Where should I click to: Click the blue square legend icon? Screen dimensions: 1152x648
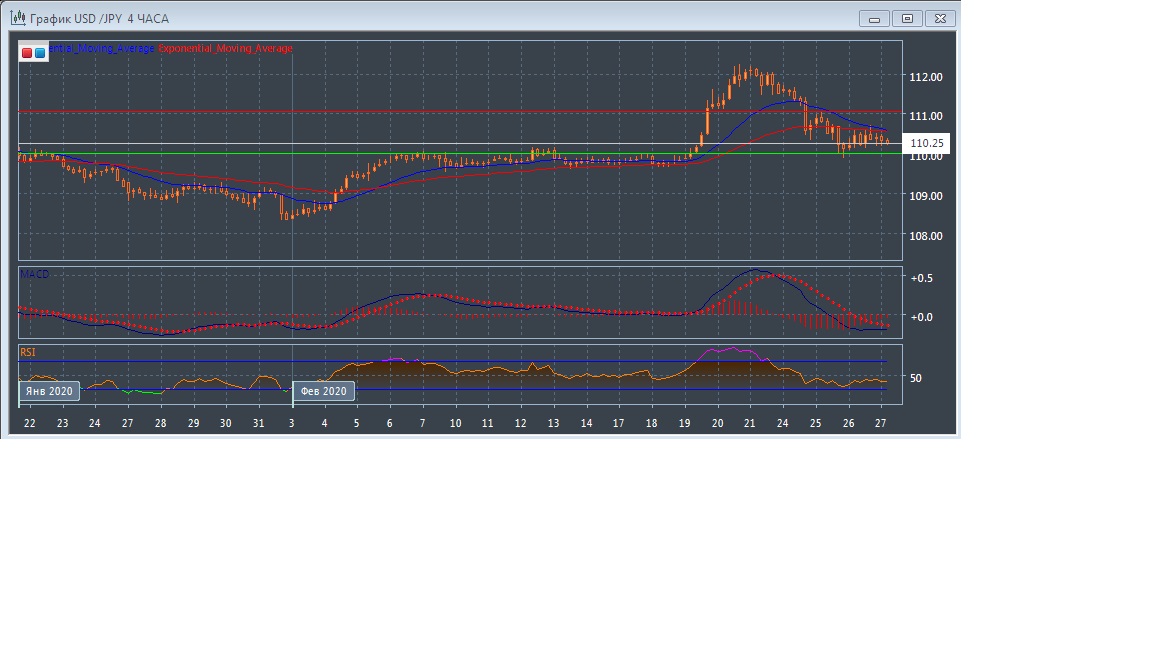click(40, 52)
